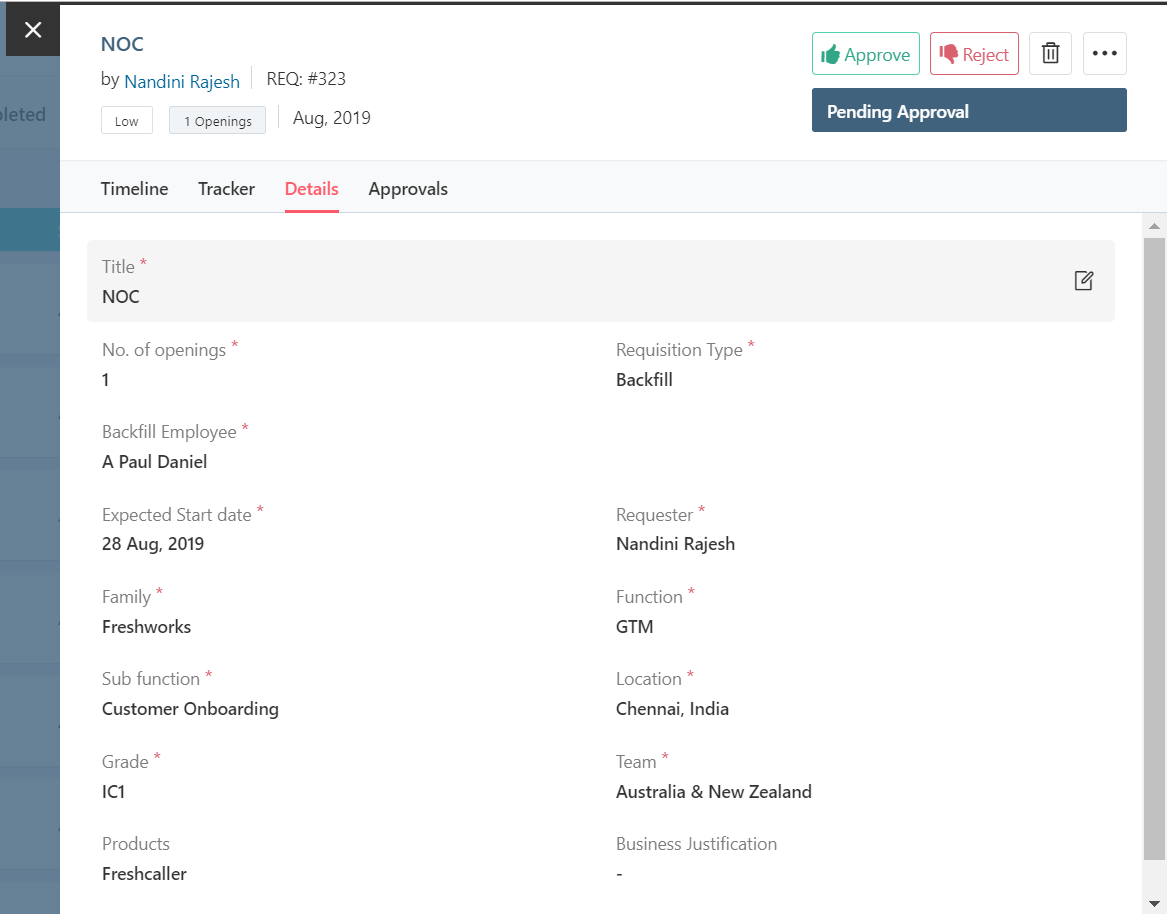Click Sub function value Customer Onboarding
The image size is (1167, 914).
point(190,709)
